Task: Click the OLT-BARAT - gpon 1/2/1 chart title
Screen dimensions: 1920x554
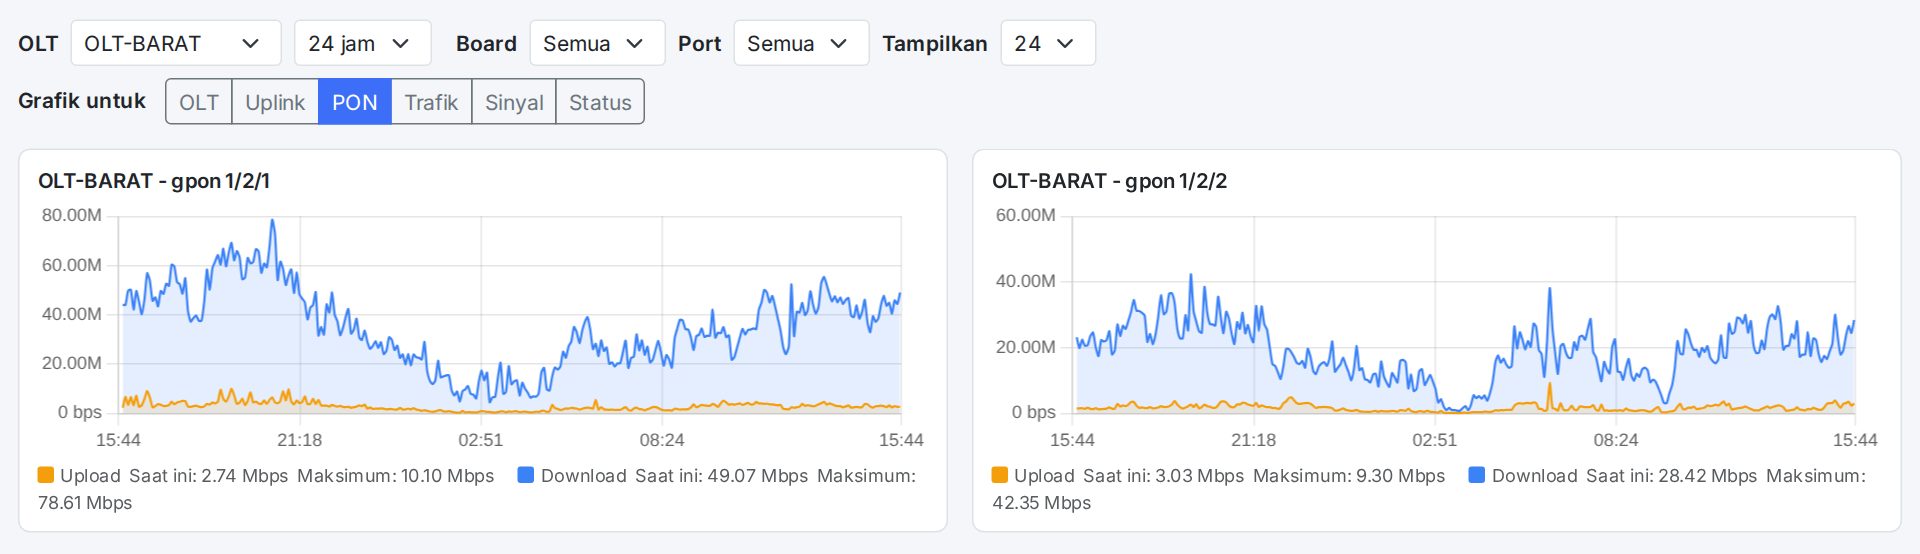Action: (154, 181)
